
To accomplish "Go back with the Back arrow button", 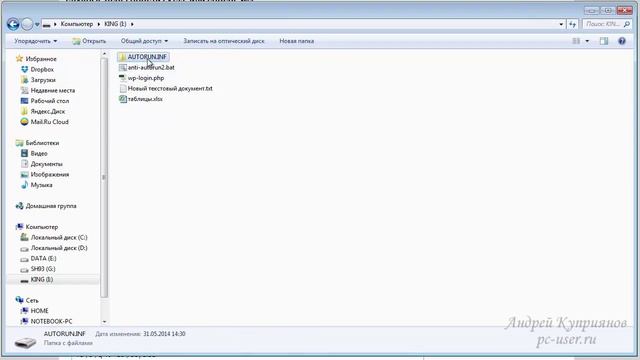I will click(x=13, y=24).
